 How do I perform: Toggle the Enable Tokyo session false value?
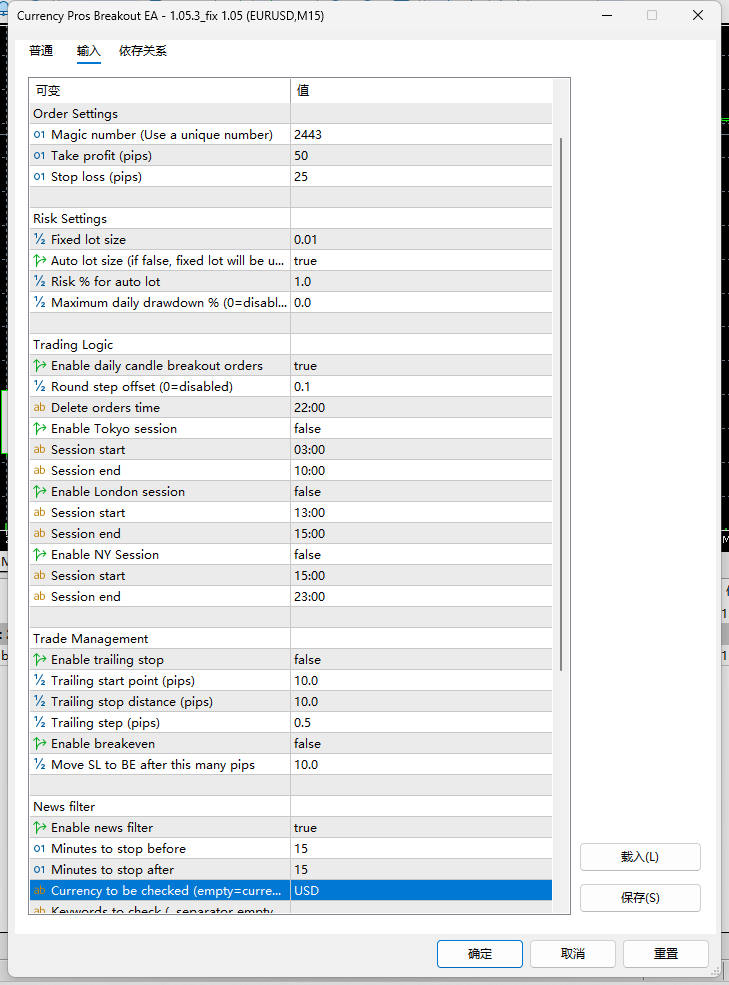[421, 428]
